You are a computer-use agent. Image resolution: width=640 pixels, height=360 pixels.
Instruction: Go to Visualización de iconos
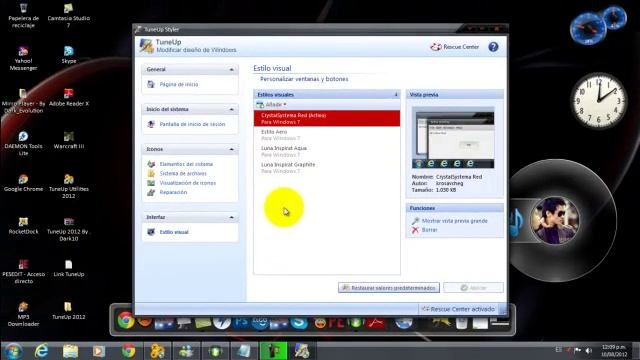(188, 183)
